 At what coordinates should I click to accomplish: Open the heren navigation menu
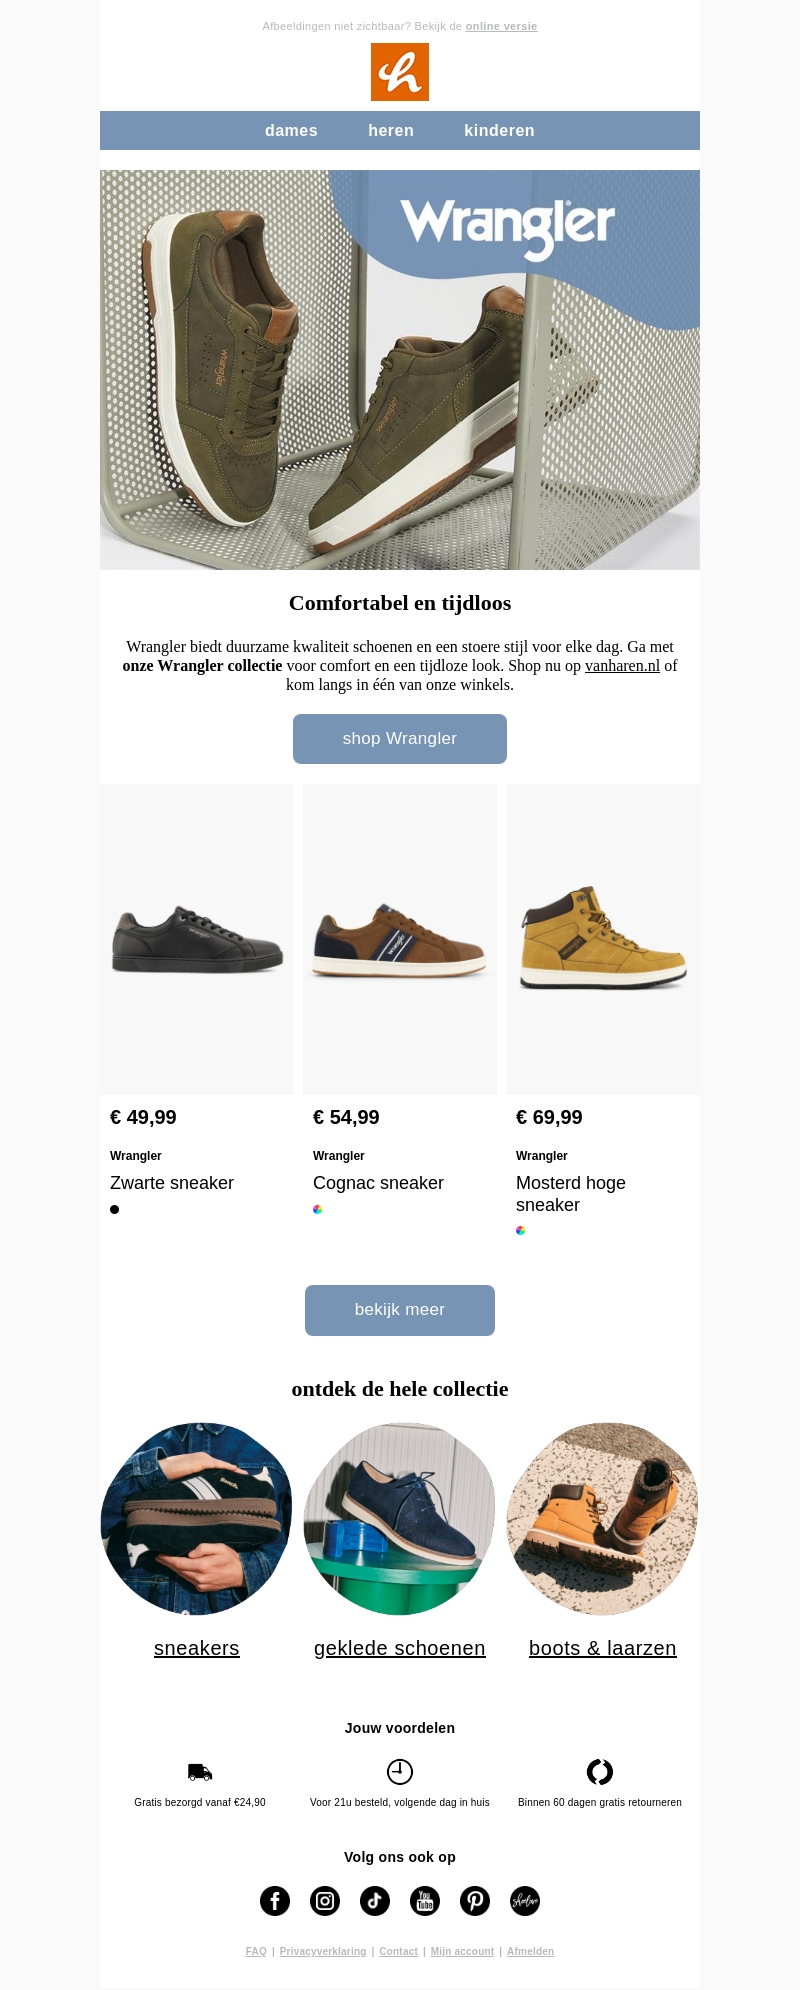click(390, 130)
